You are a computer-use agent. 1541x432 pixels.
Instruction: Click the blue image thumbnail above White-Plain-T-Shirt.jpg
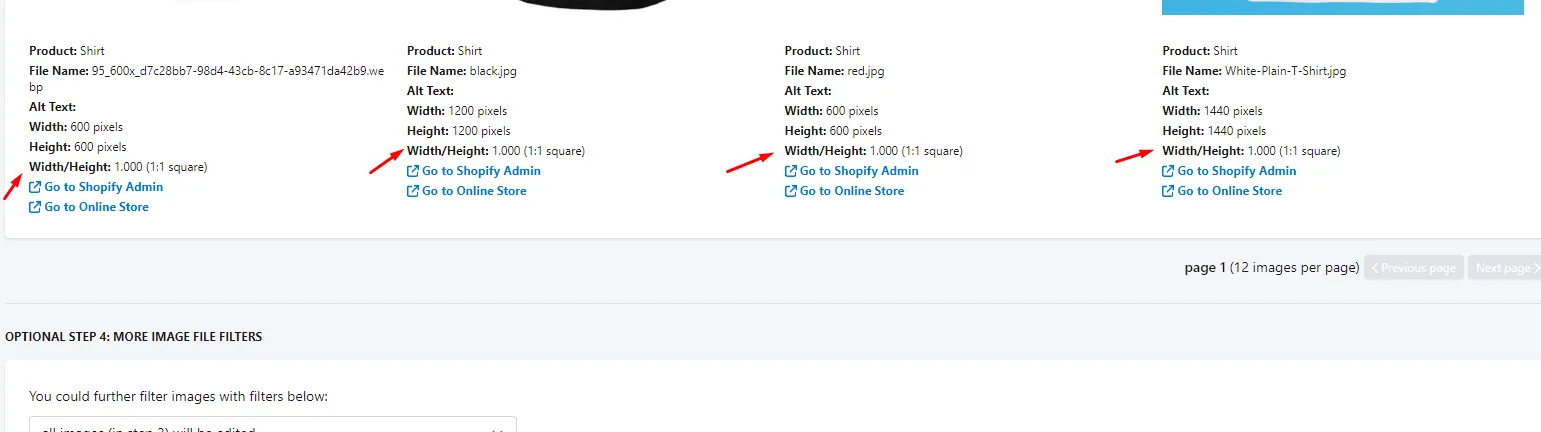(1342, 7)
